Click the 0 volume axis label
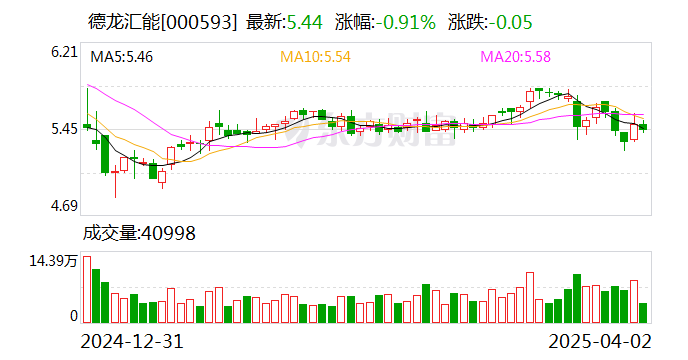 pyautogui.click(x=74, y=316)
